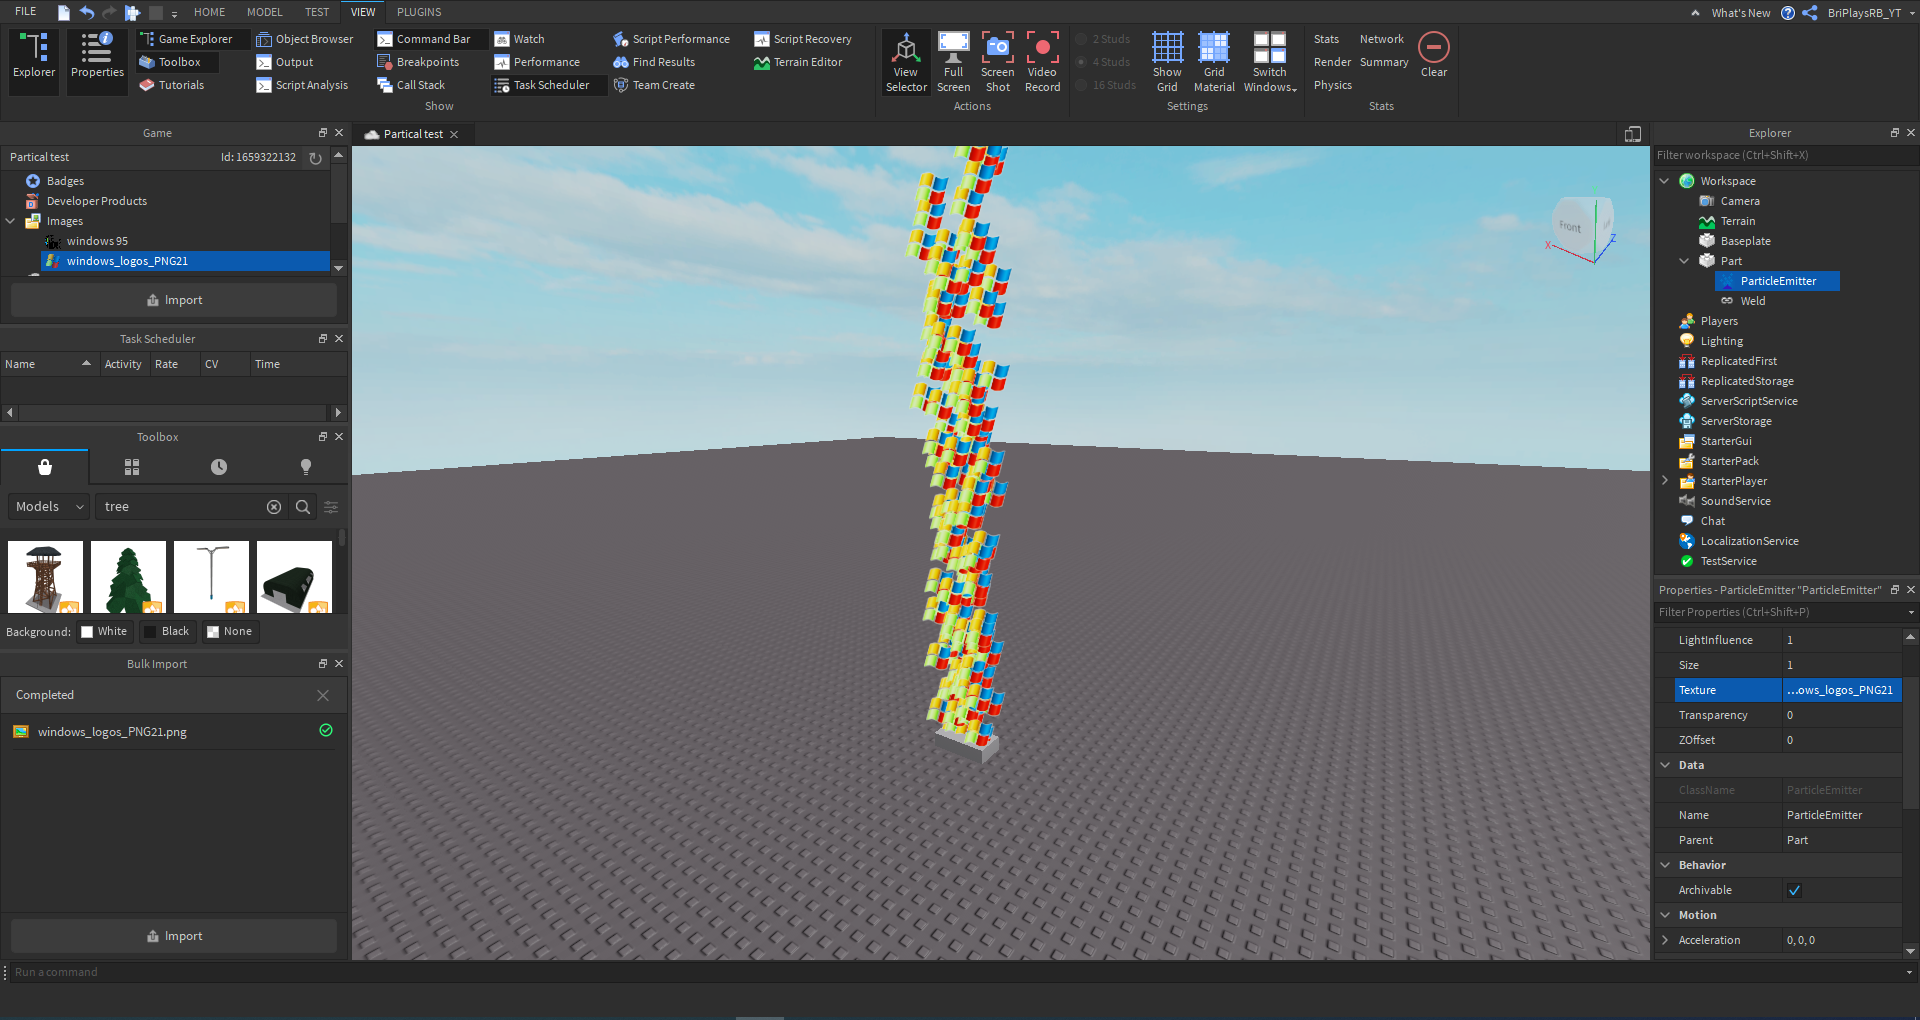The height and width of the screenshot is (1020, 1920).
Task: Toggle Physics stats display
Action: pos(1332,85)
